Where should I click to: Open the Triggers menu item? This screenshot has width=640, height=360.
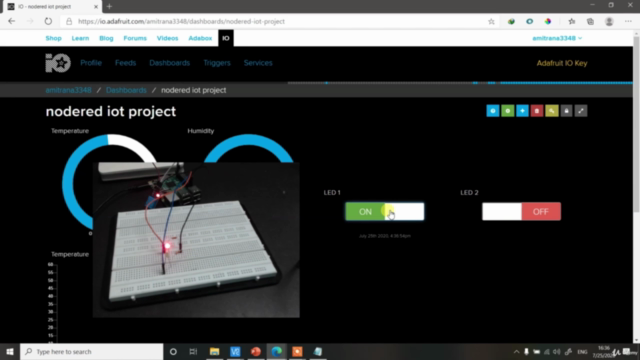click(217, 63)
